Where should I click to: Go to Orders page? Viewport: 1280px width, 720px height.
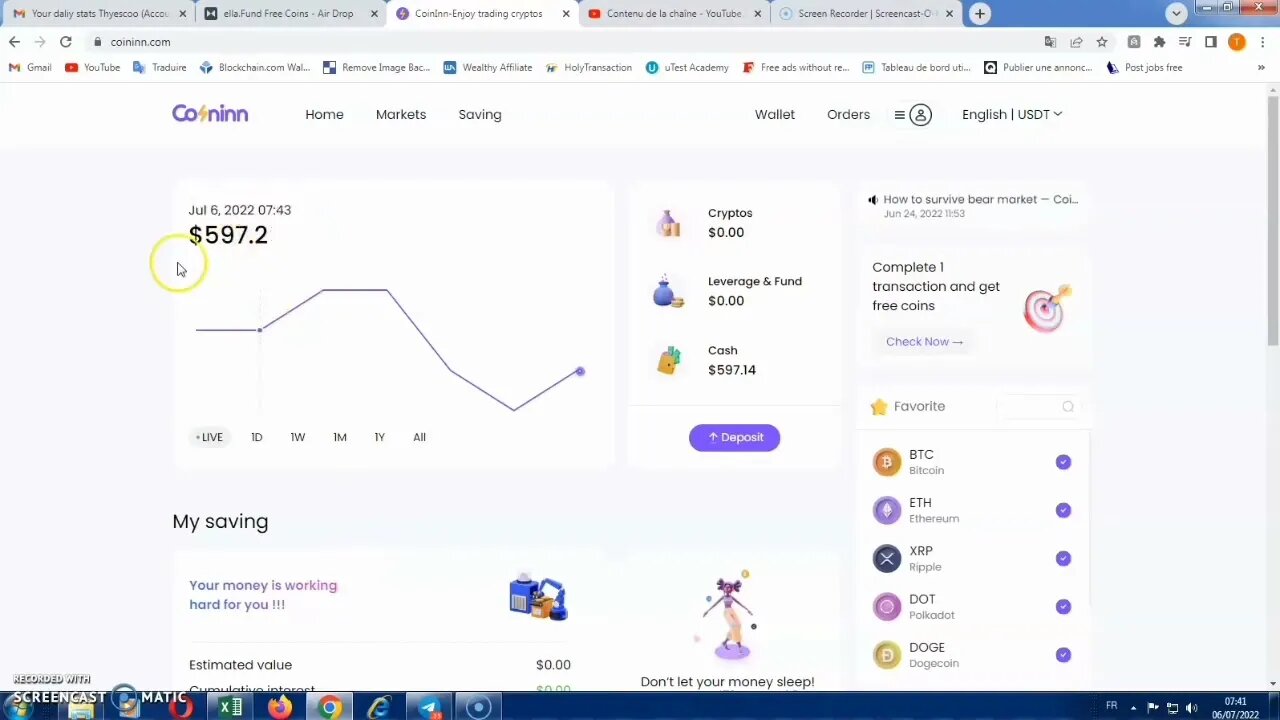tap(848, 114)
